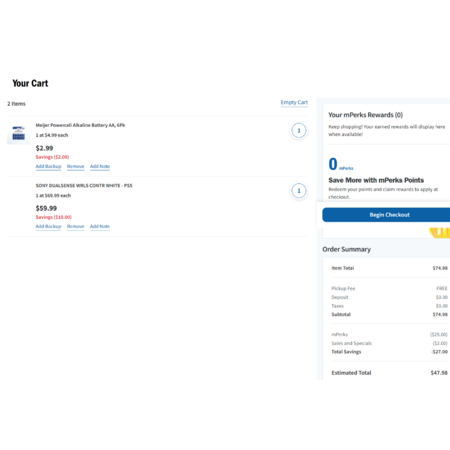Change quantity of the Meijer battery item
The image size is (450, 450).
(x=299, y=131)
